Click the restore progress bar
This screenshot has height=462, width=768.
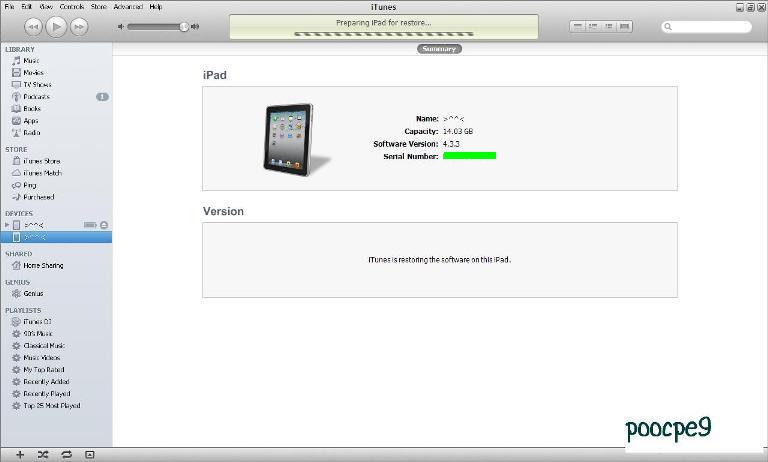coord(384,34)
